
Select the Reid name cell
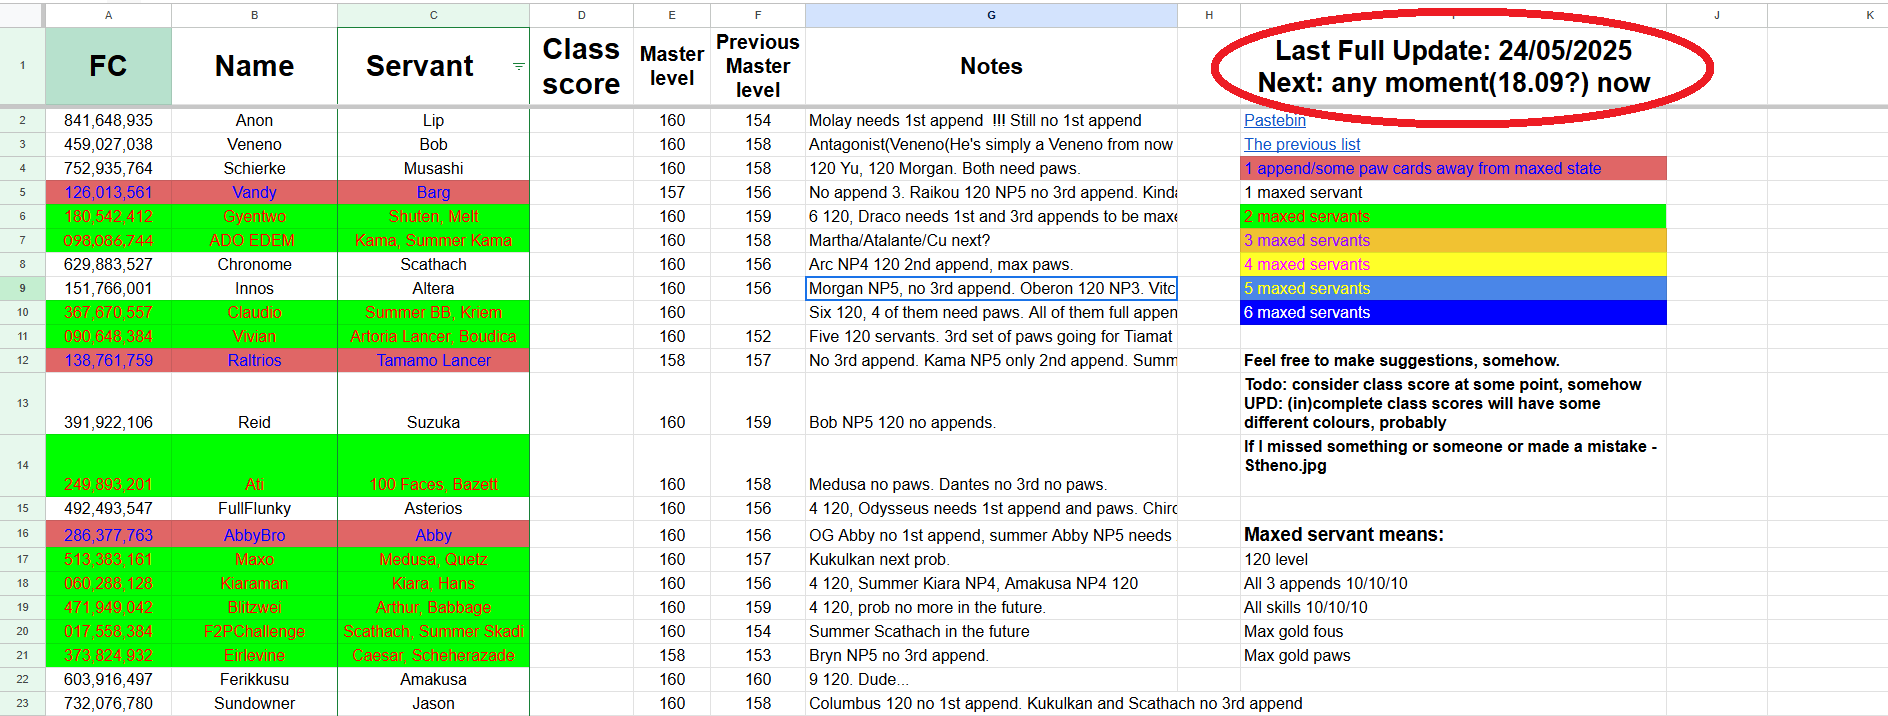click(254, 403)
